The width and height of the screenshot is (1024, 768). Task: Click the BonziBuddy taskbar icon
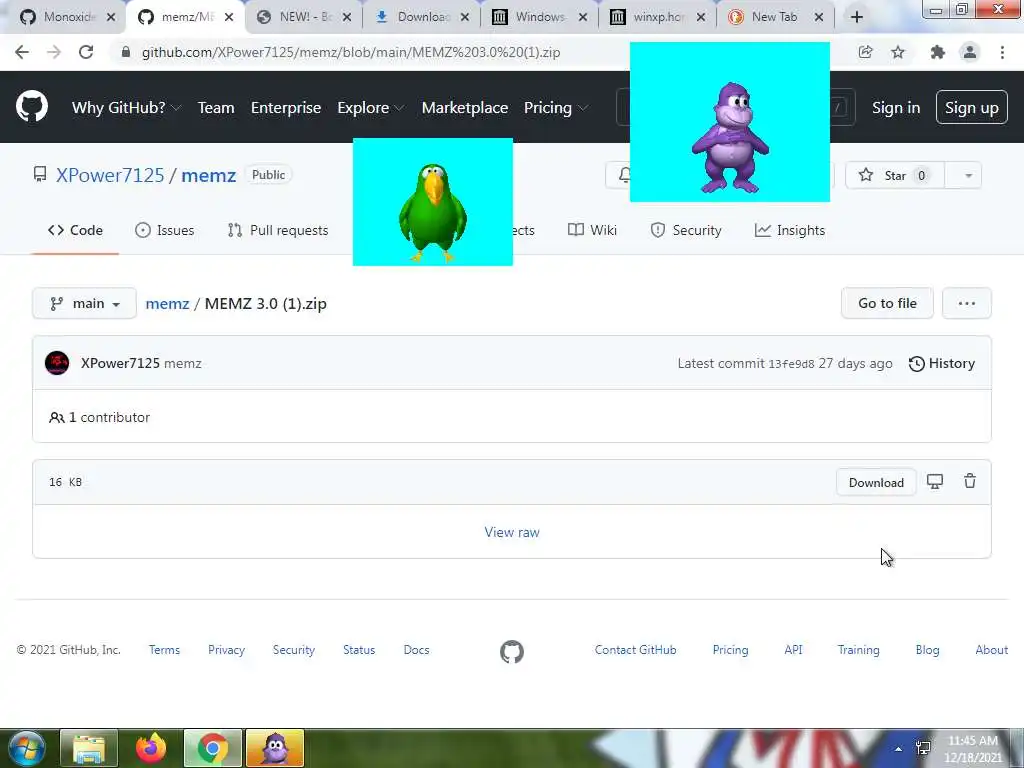coord(275,748)
